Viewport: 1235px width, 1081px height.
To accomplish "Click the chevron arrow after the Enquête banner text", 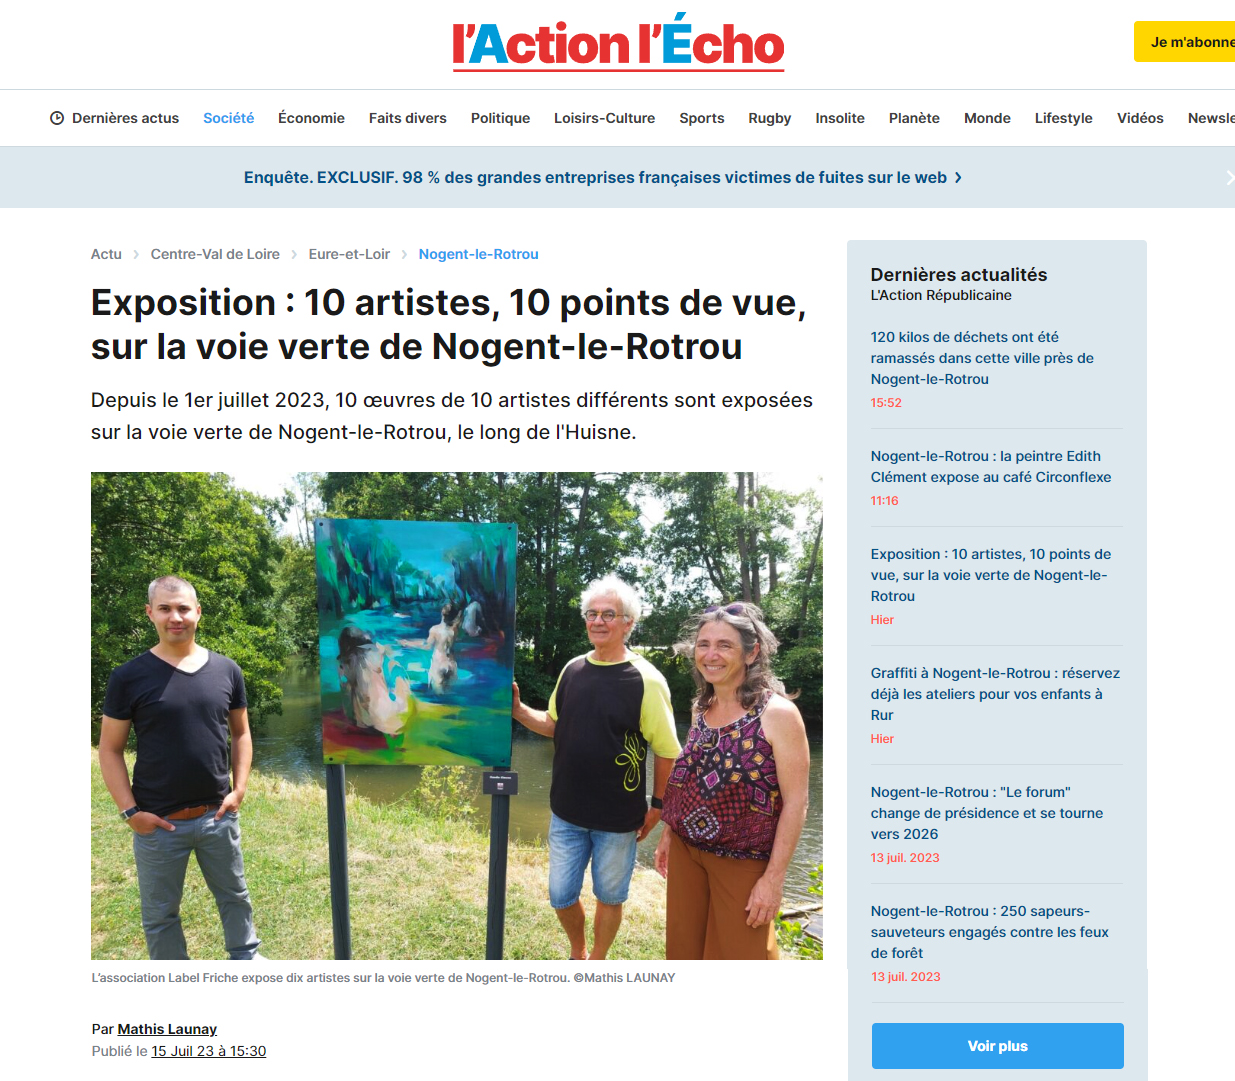I will (958, 177).
